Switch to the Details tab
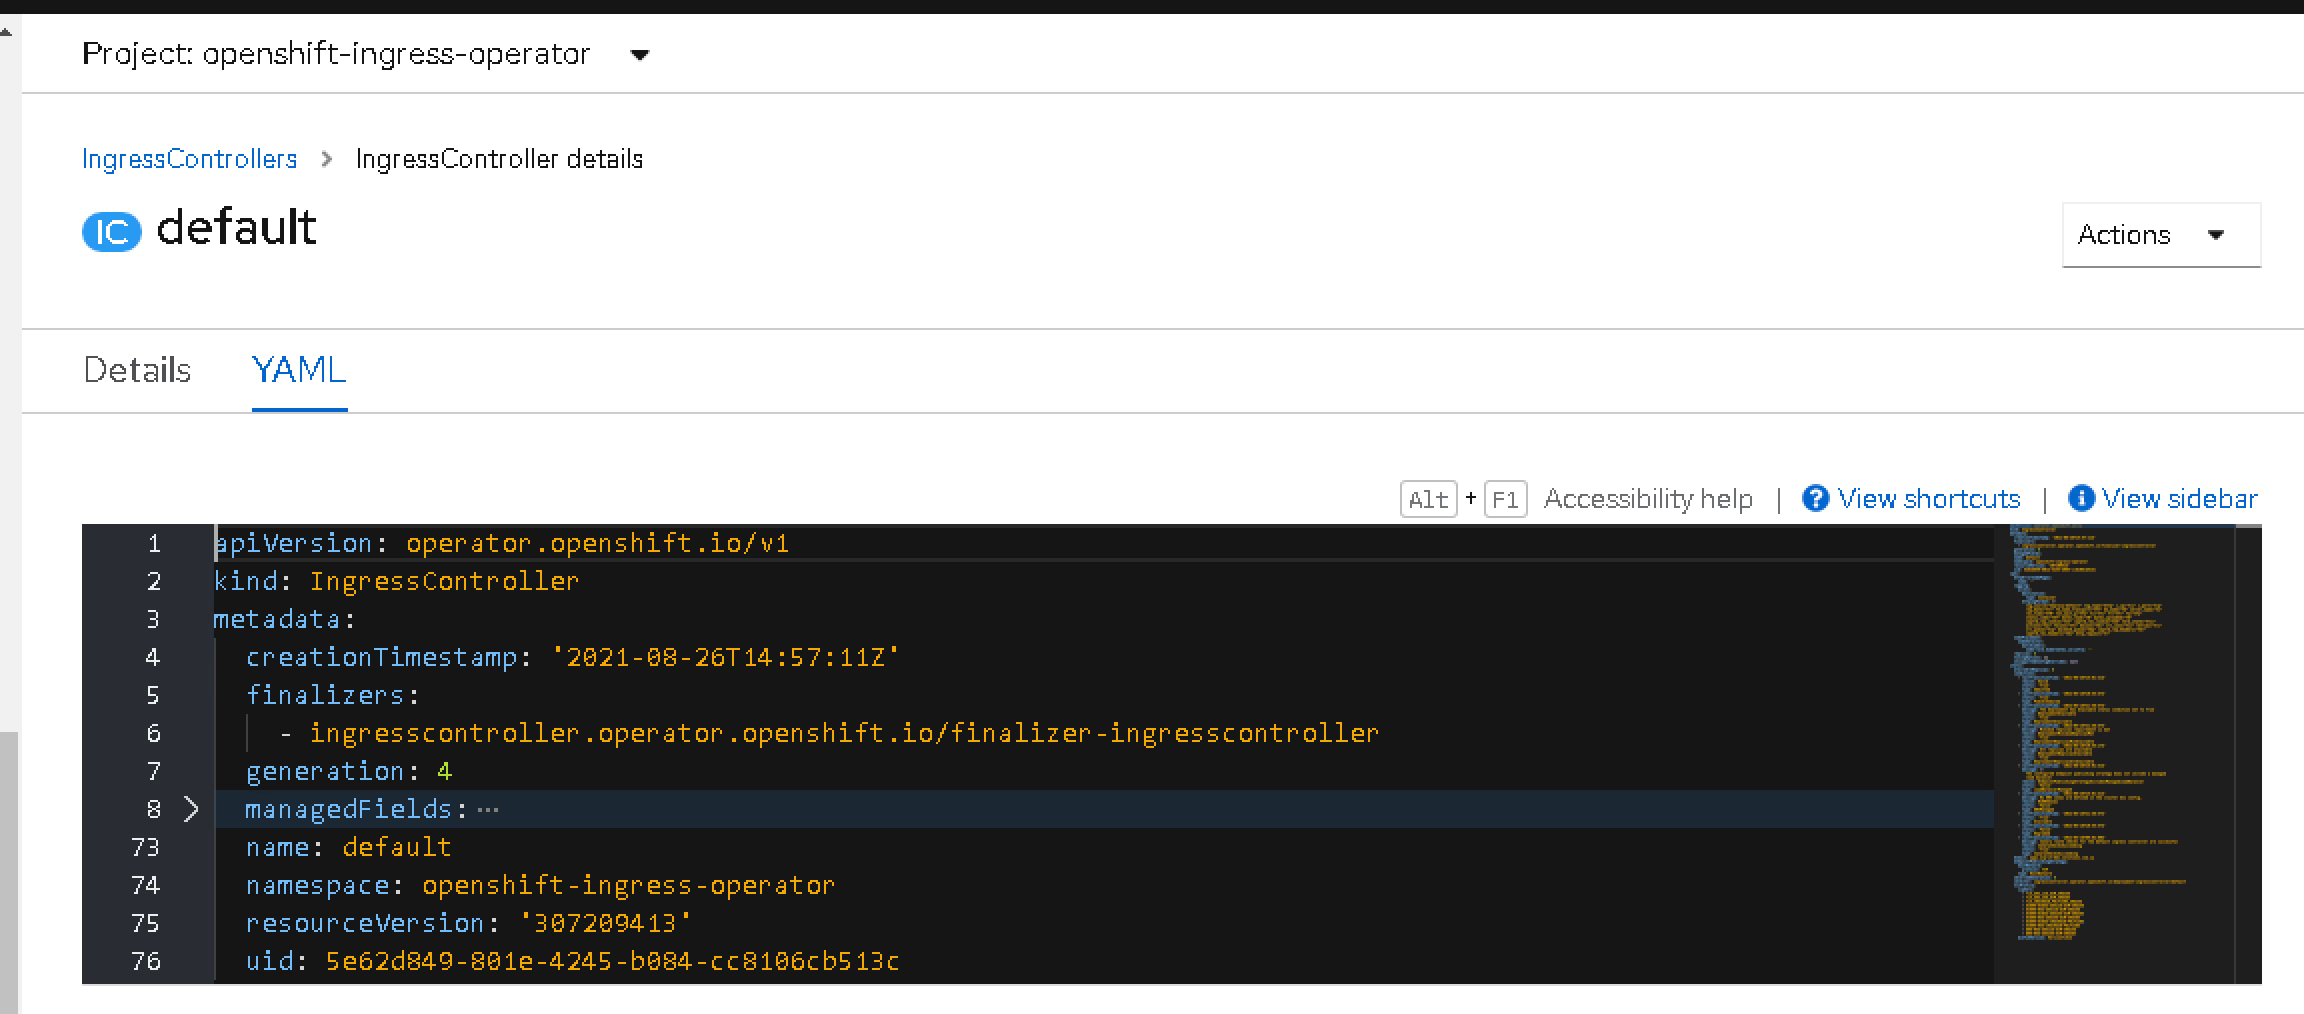This screenshot has height=1014, width=2304. 137,370
